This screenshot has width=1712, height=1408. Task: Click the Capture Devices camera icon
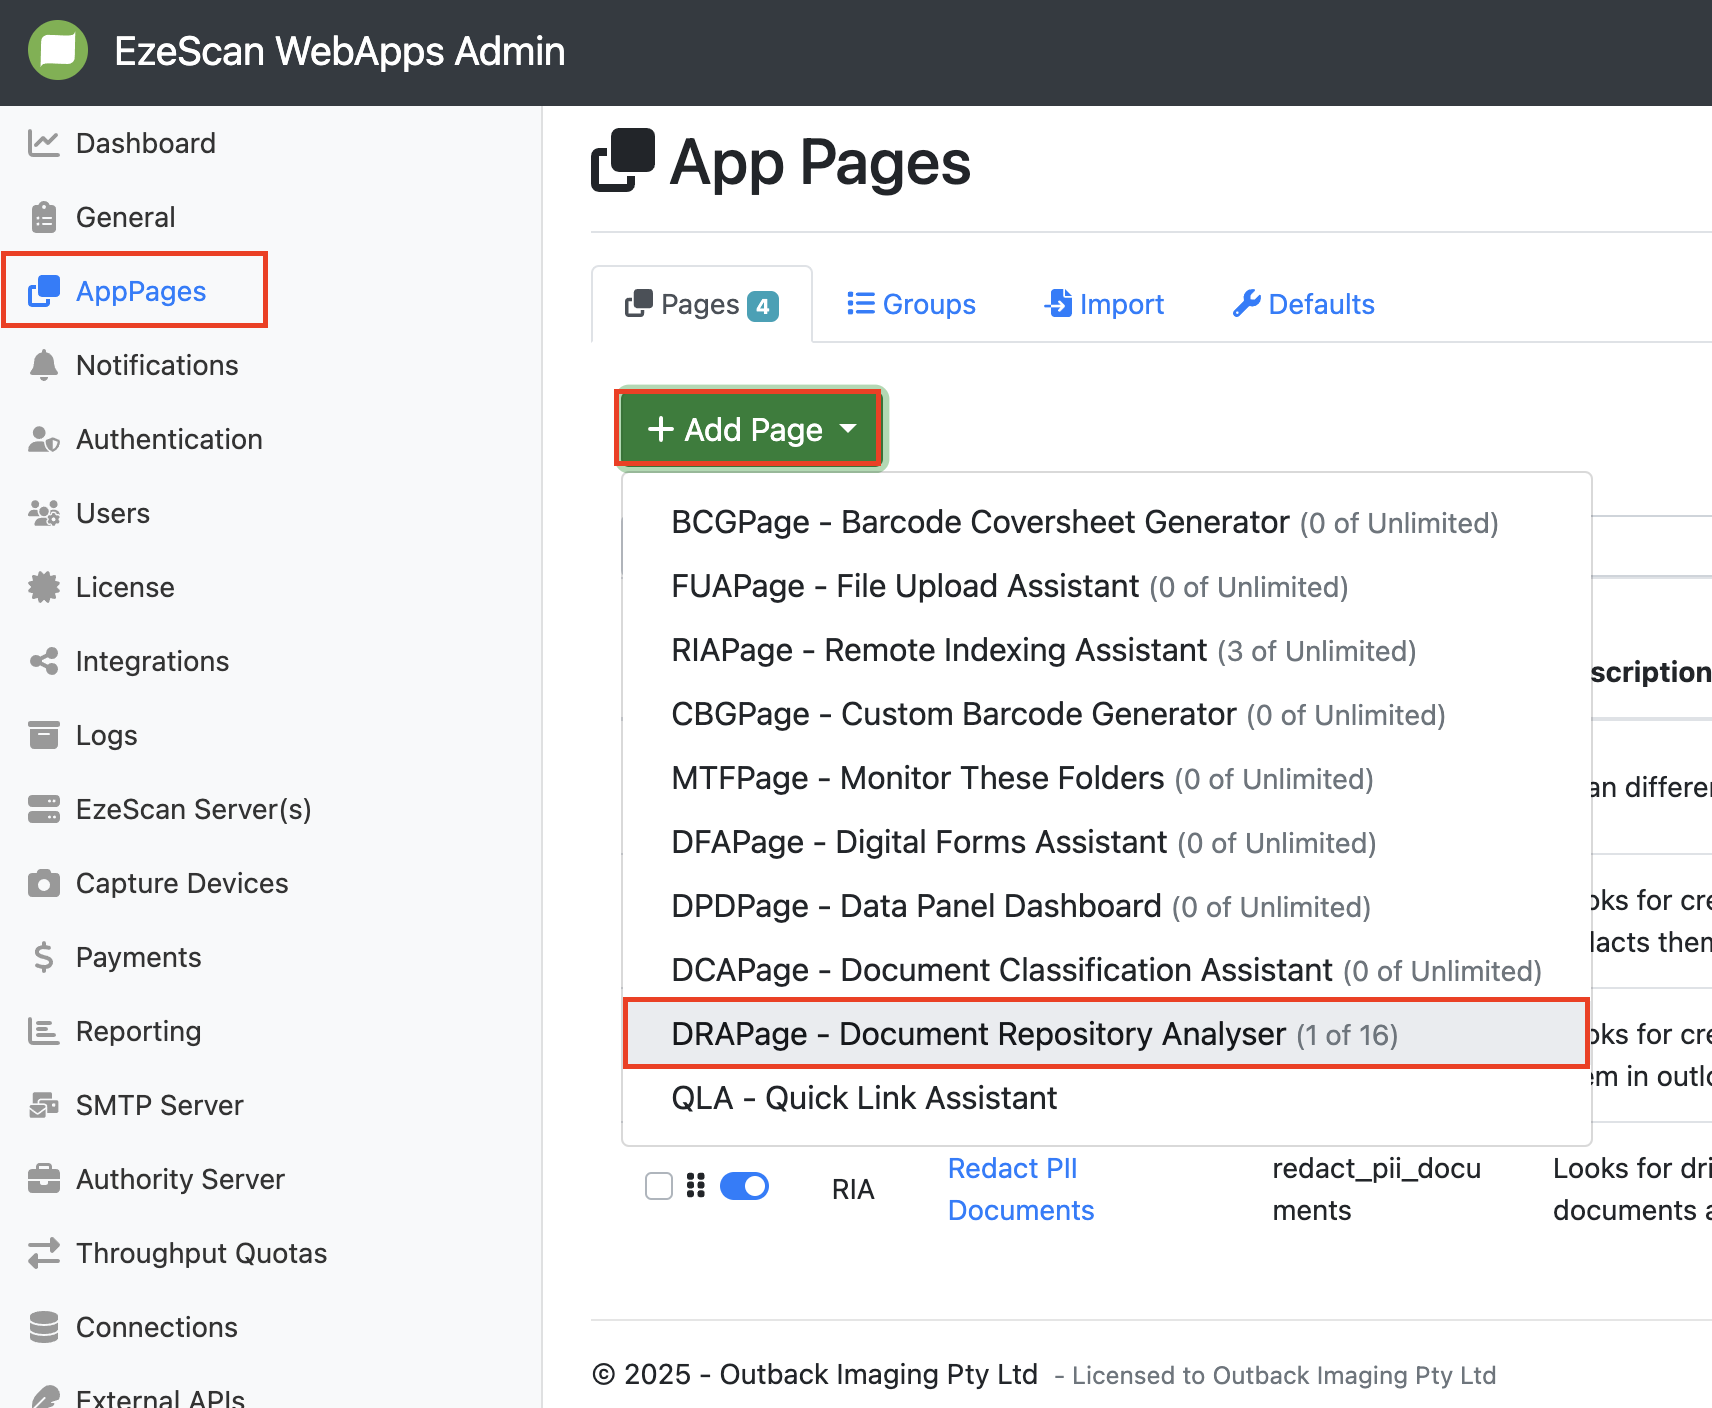point(43,883)
